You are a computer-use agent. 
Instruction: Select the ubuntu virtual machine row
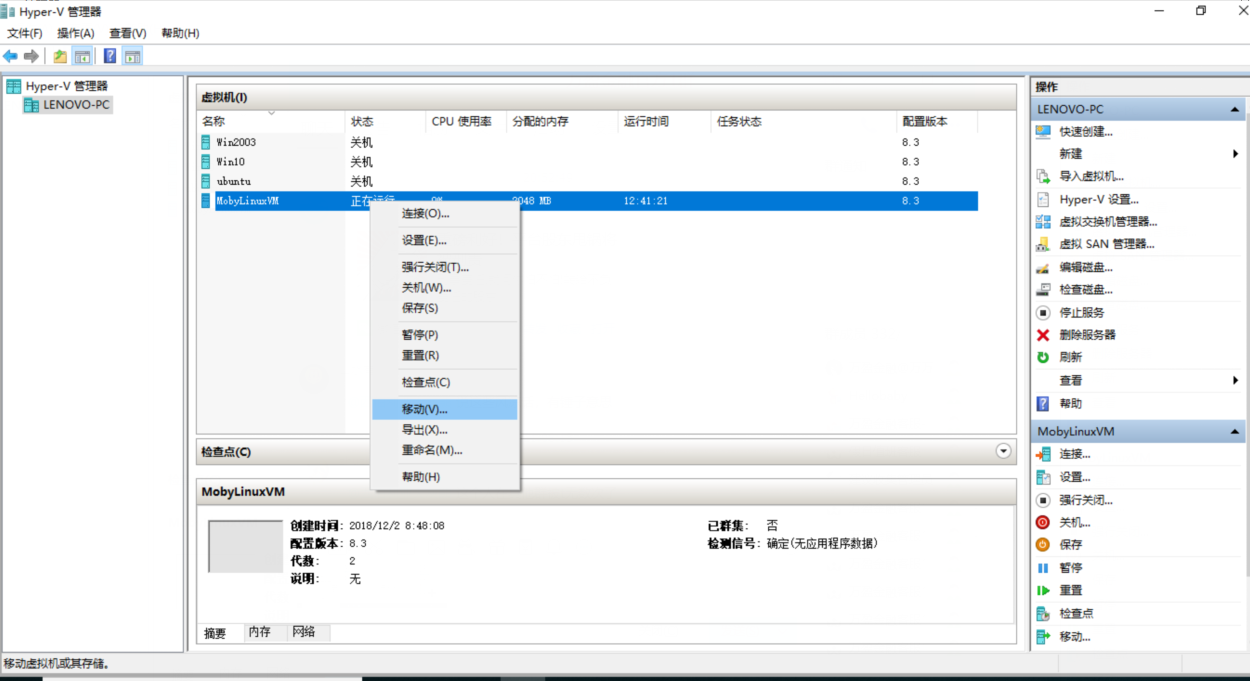coord(588,181)
